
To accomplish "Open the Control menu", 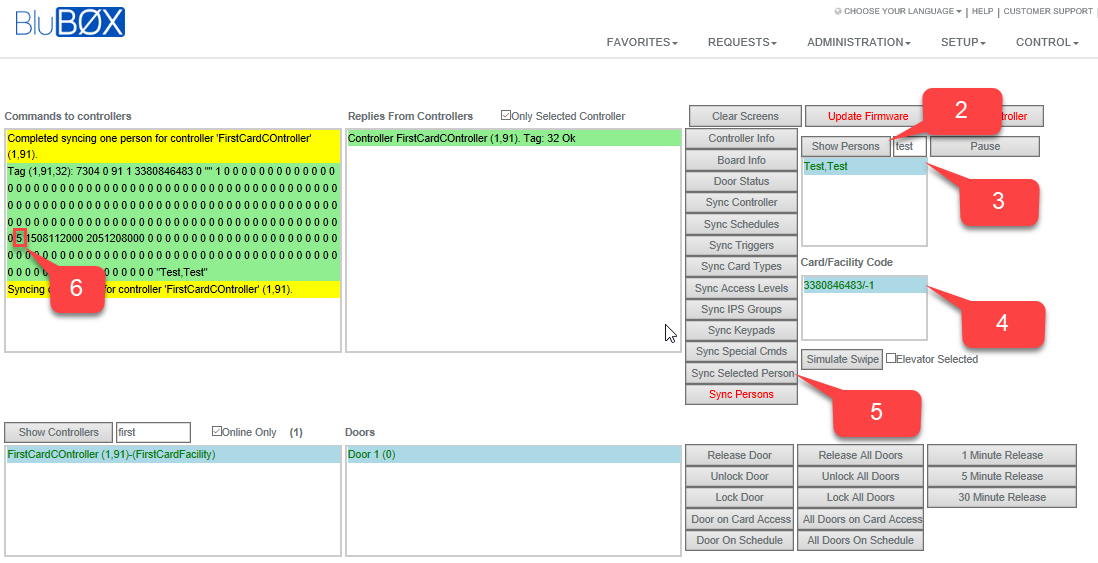I will [1047, 43].
